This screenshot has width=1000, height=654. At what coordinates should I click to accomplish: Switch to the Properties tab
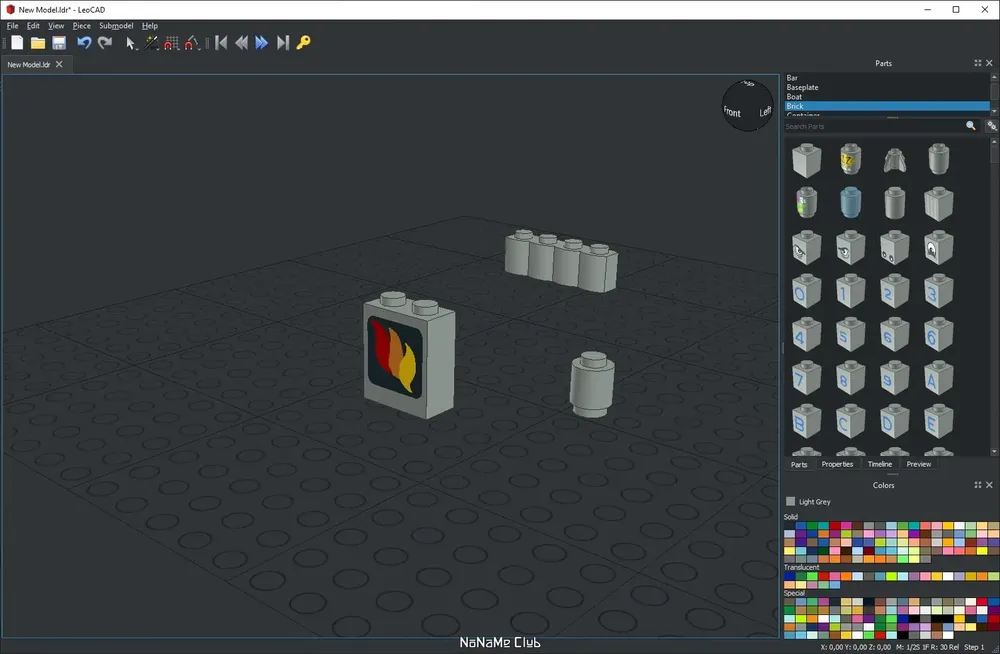click(x=837, y=464)
